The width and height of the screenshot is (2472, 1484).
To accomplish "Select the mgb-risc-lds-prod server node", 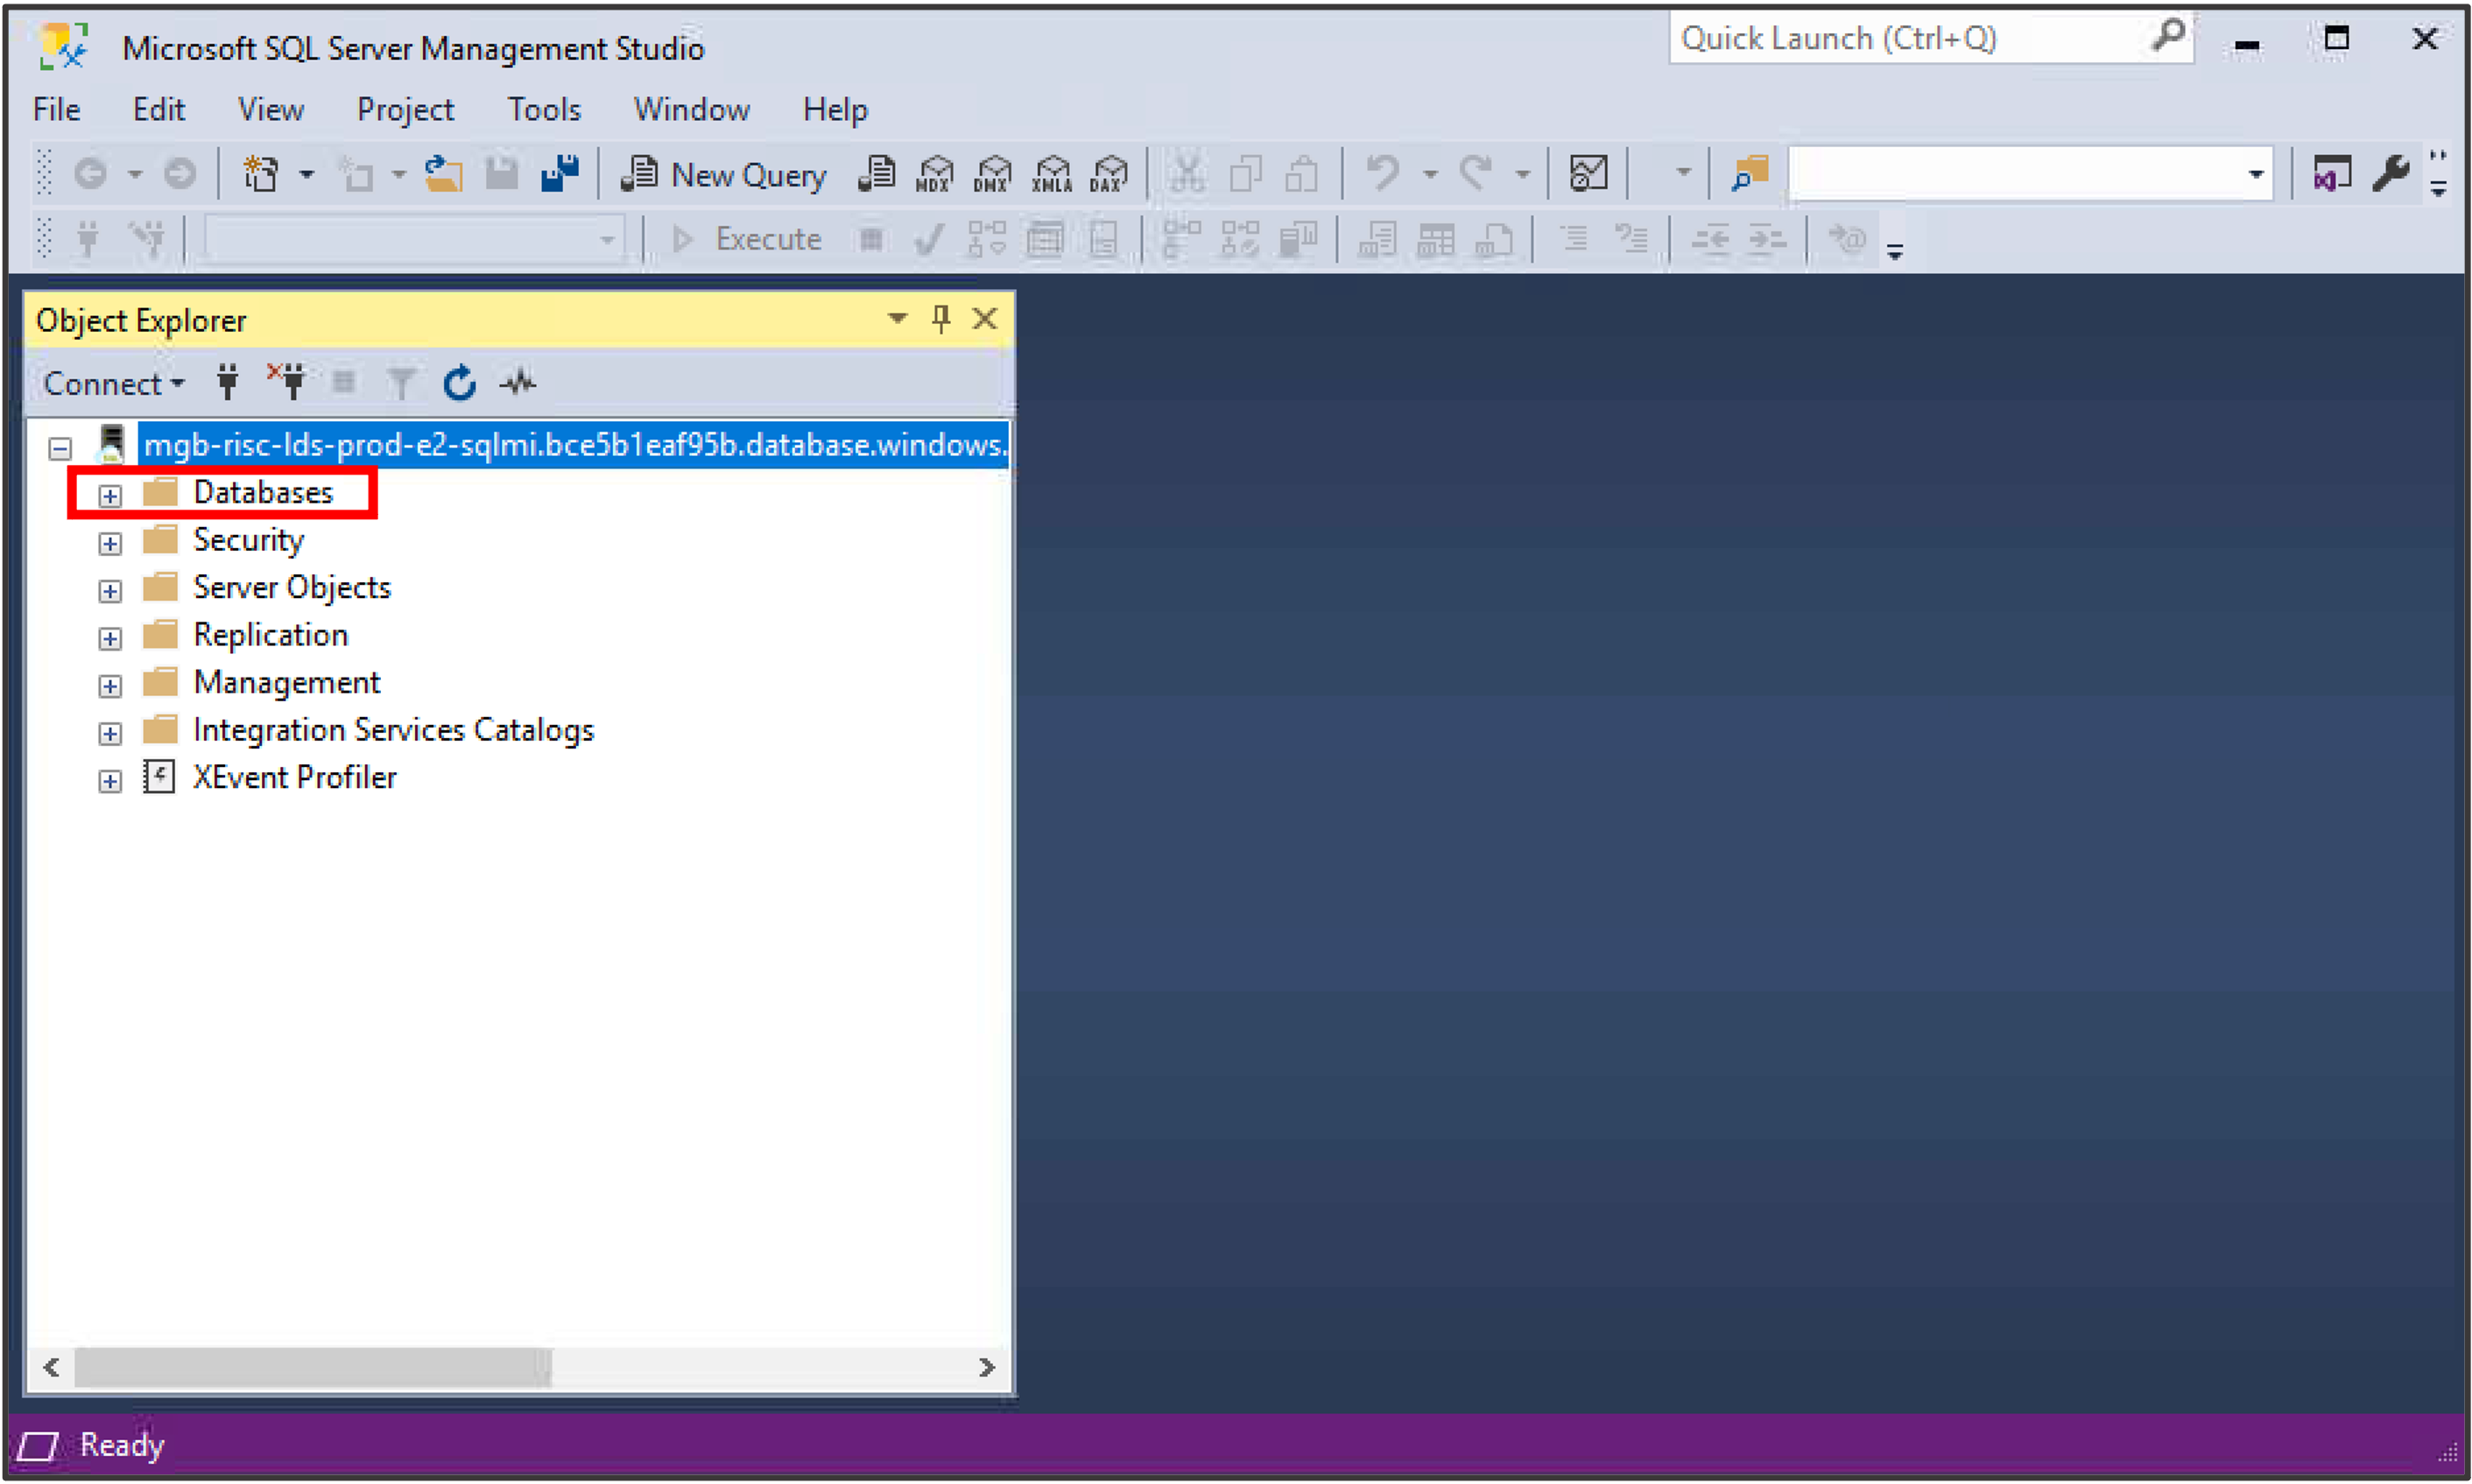I will 574,445.
